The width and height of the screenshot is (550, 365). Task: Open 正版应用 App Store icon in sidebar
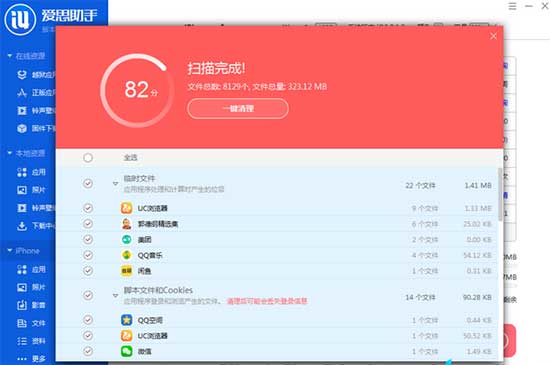[x=22, y=93]
